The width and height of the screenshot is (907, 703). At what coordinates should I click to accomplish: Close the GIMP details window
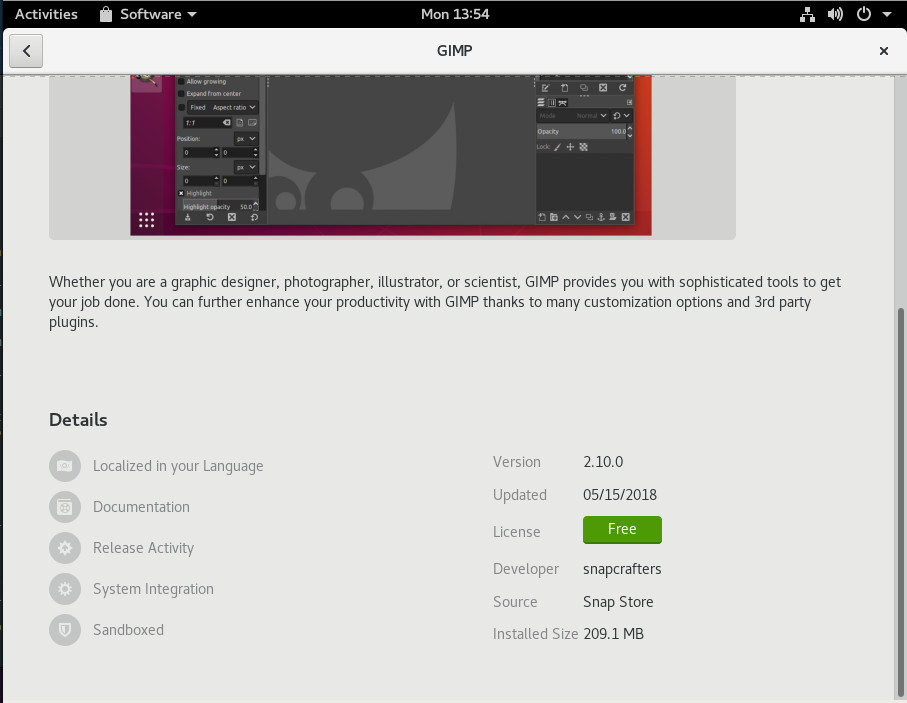884,51
